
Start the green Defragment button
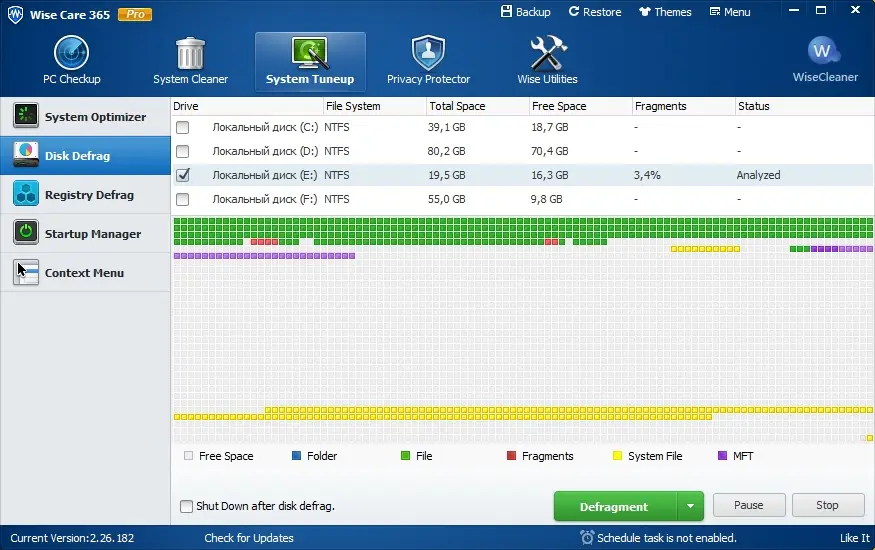[615, 506]
